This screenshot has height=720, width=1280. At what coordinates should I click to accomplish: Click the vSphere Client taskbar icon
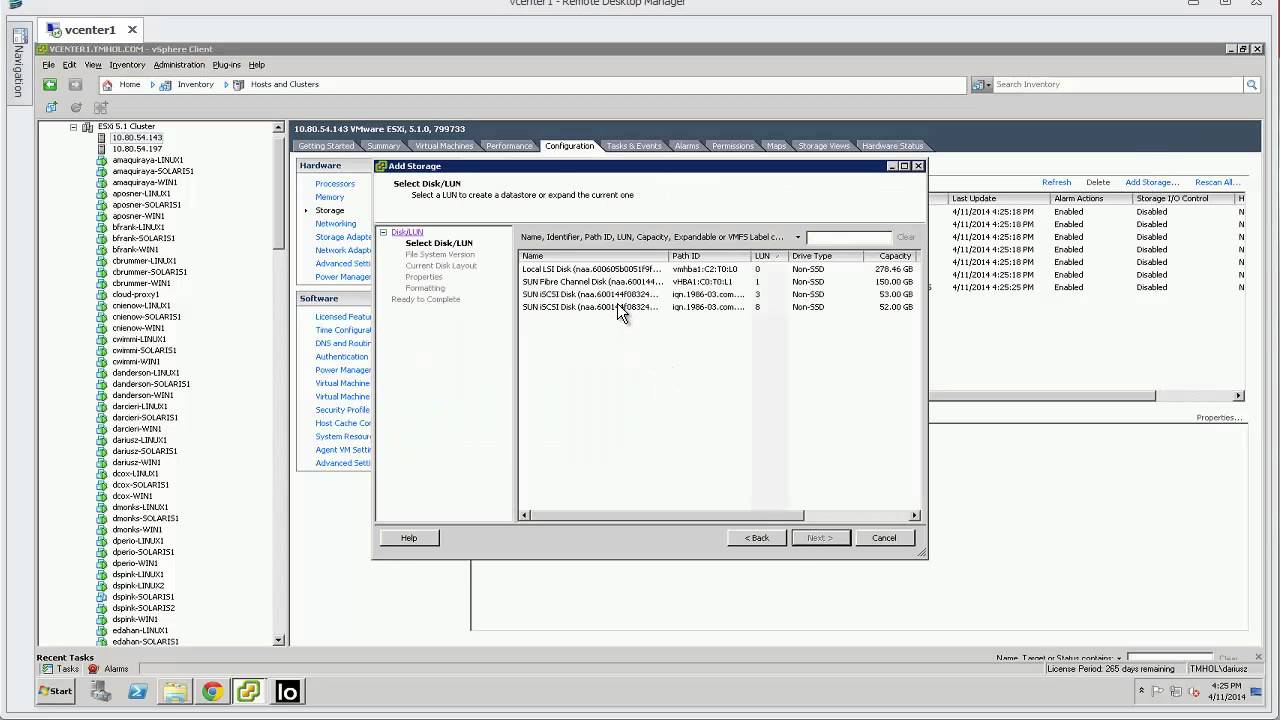coord(248,691)
